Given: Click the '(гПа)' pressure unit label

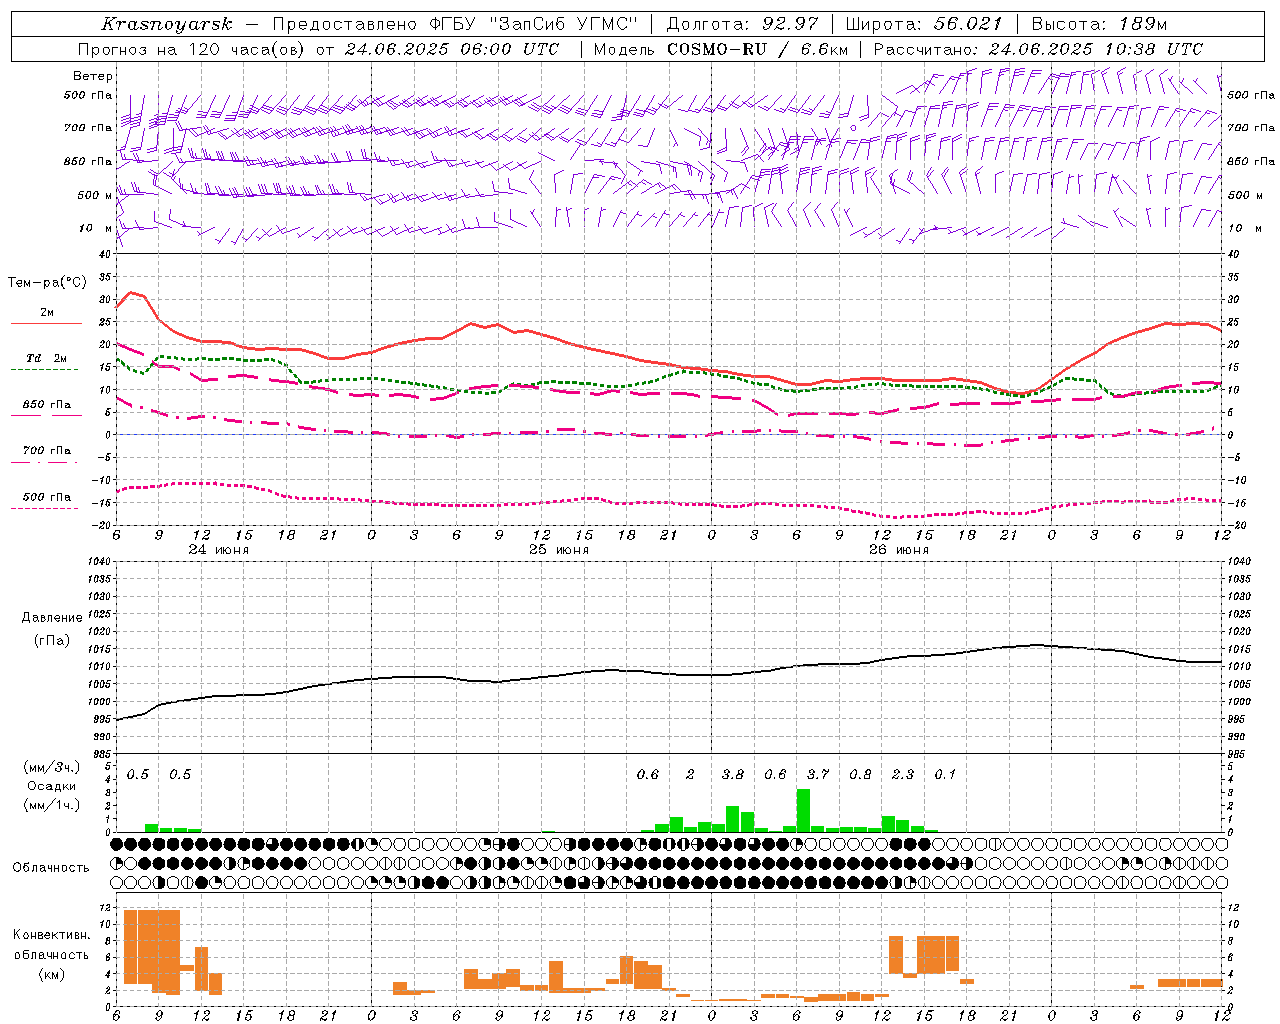Looking at the screenshot, I should (52, 641).
